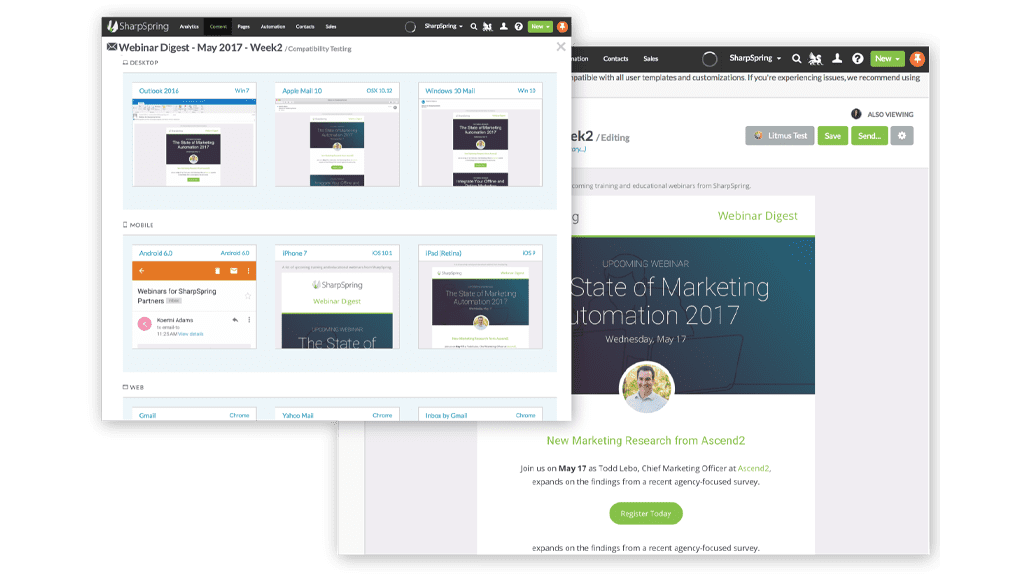Click the back arrow in the Android 6.0 preview

pyautogui.click(x=142, y=271)
